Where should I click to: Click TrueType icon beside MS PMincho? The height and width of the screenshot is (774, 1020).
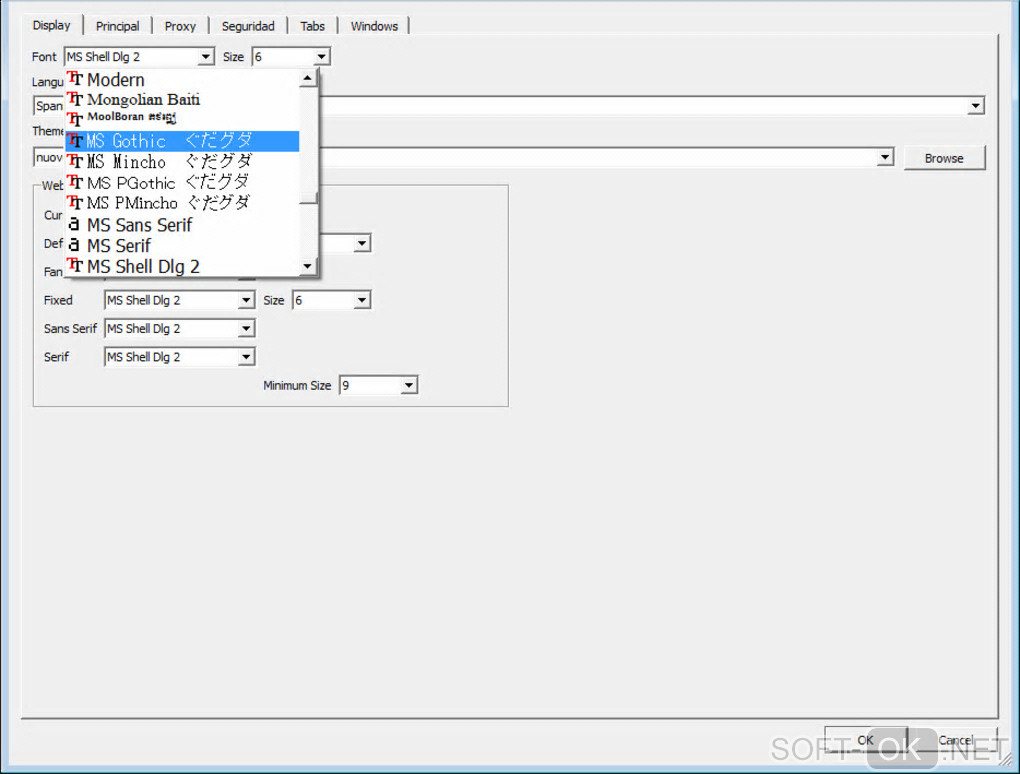pos(75,203)
